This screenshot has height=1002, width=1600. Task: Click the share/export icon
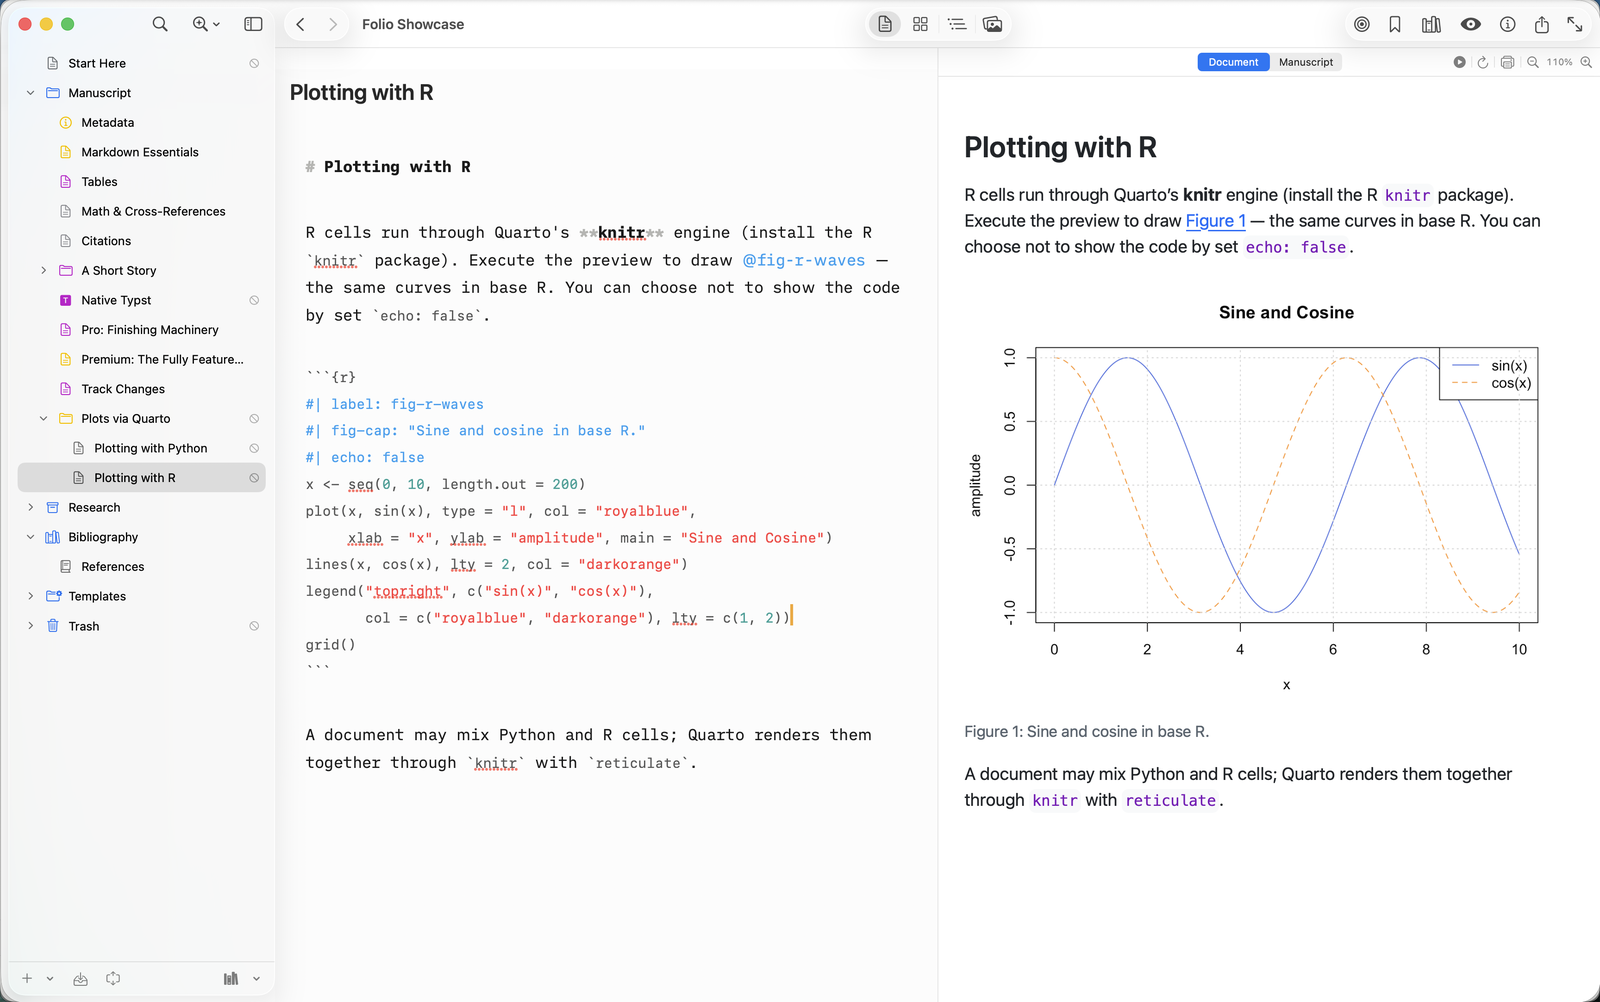point(1541,24)
